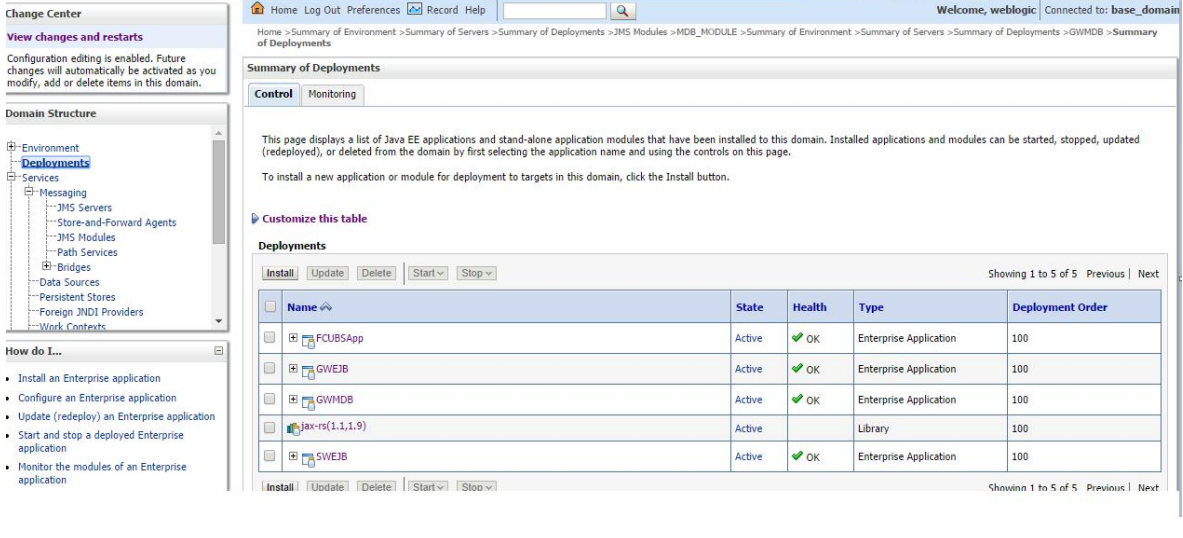Click the Record chart icon
Image resolution: width=1183 pixels, height=538 pixels.
[414, 9]
